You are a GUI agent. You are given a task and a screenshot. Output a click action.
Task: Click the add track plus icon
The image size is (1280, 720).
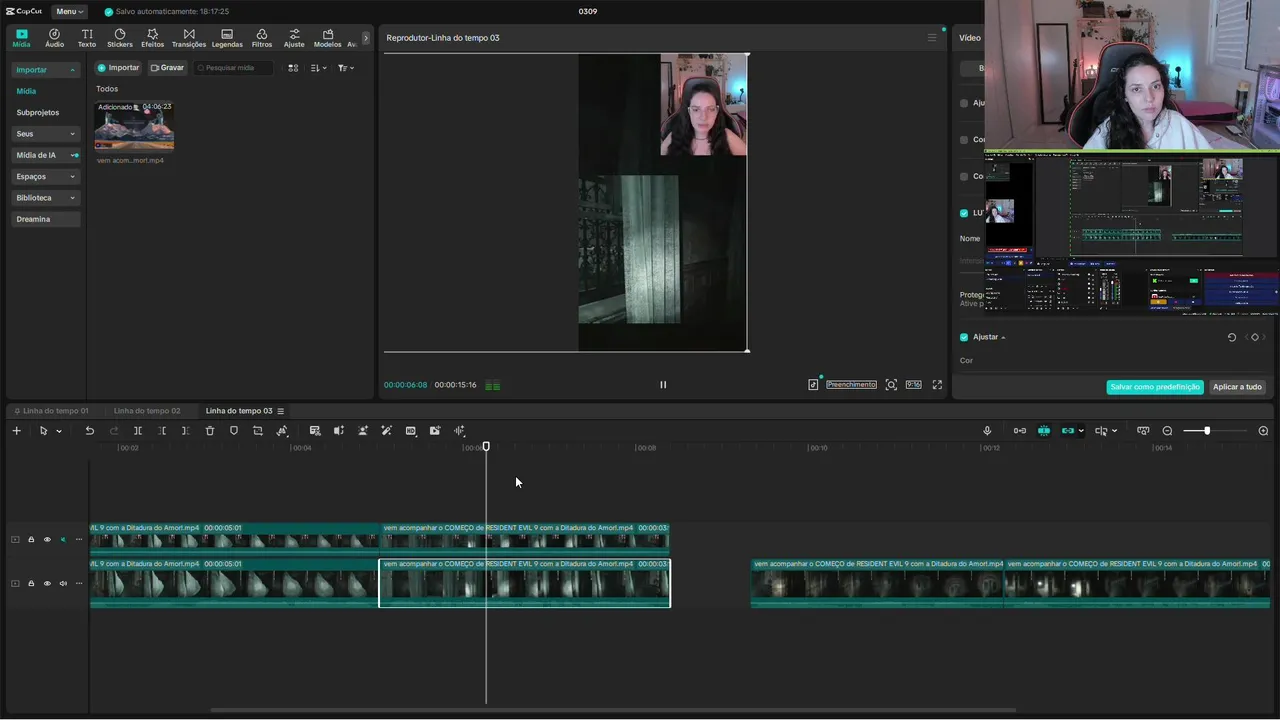coord(16,431)
